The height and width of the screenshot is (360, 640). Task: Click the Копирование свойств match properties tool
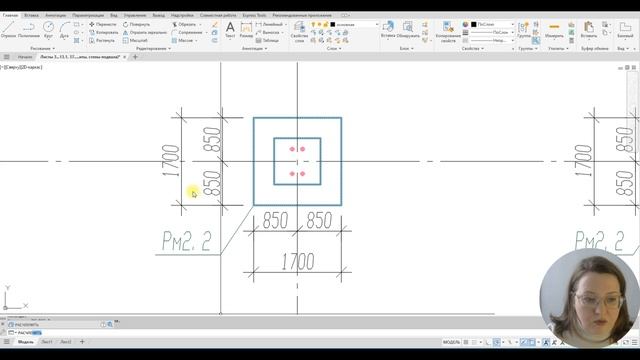point(448,31)
